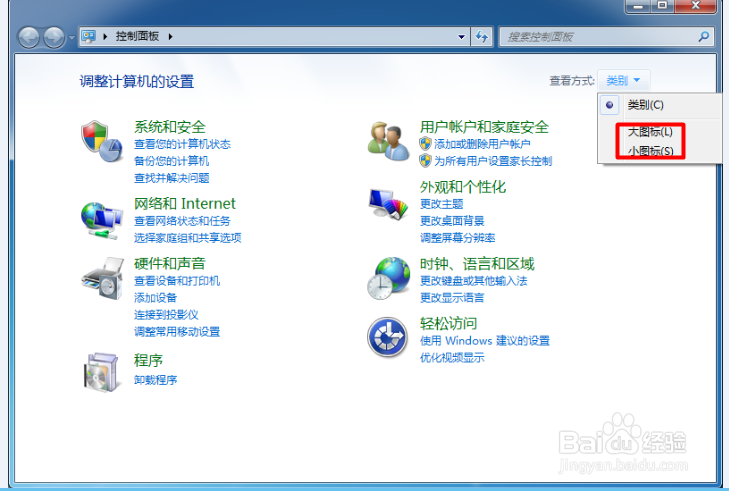The width and height of the screenshot is (729, 491).
Task: Open 用户帐户和家庭安全 heading
Action: [x=484, y=126]
